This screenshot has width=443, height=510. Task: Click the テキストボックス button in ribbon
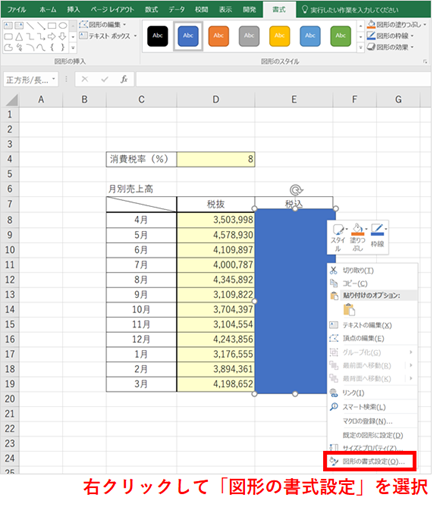[x=108, y=36]
